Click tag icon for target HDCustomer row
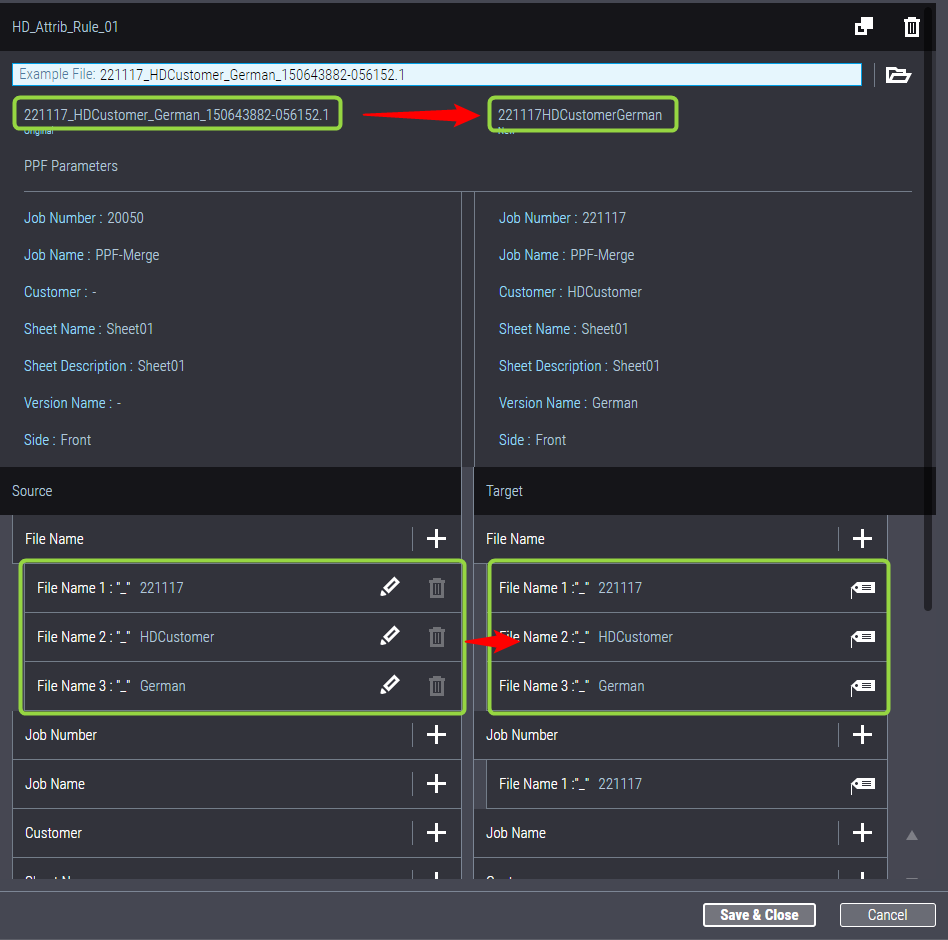 tap(862, 637)
